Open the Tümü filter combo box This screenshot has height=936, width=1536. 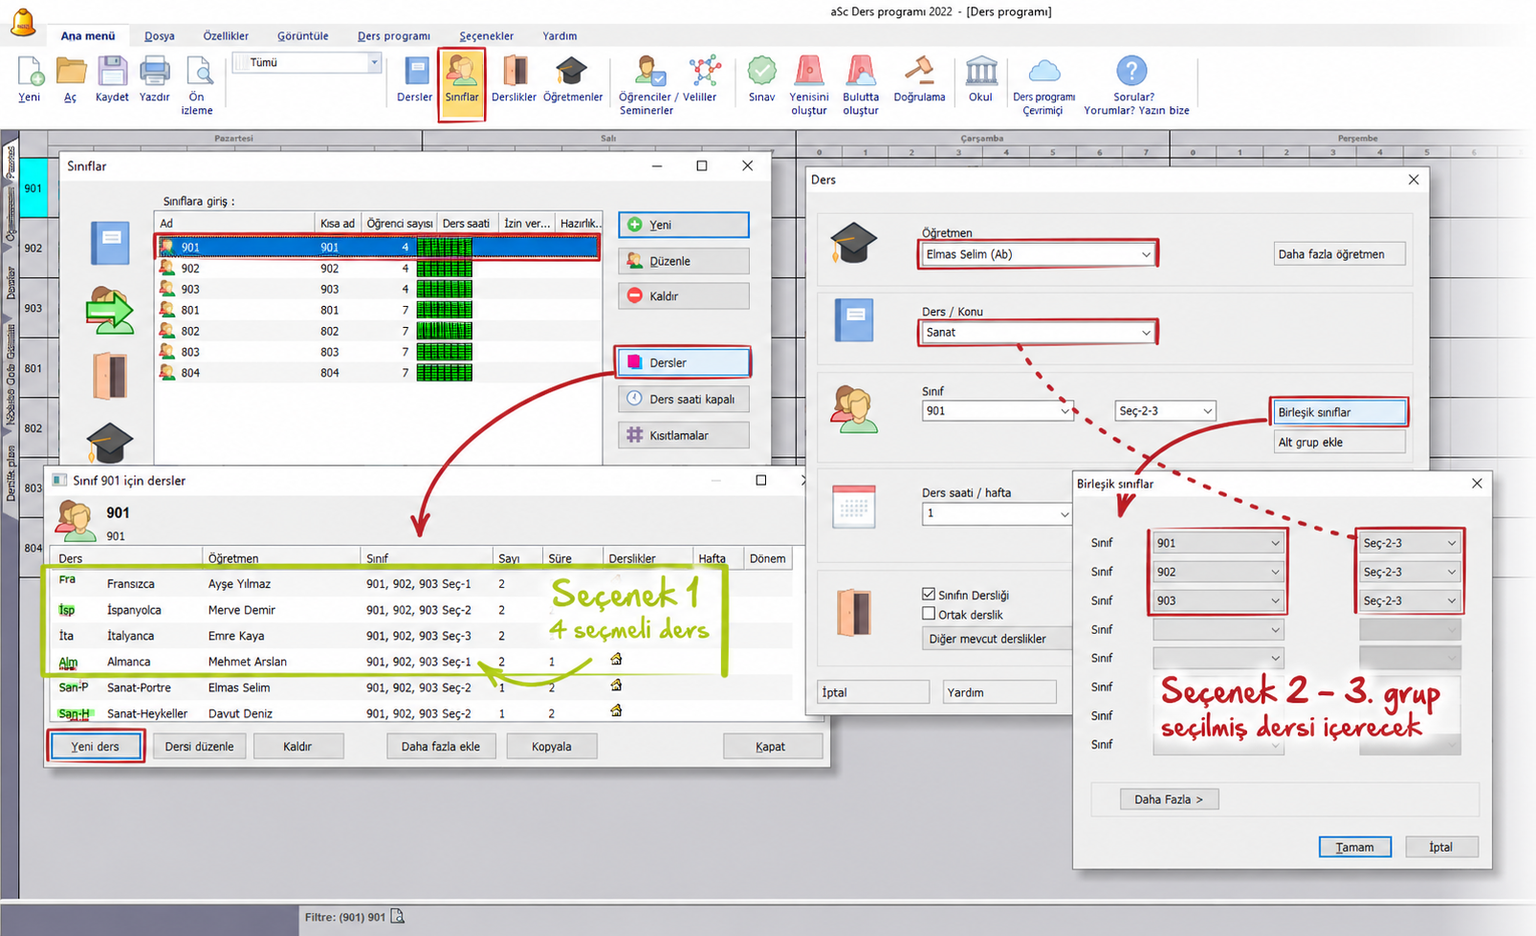coord(307,62)
